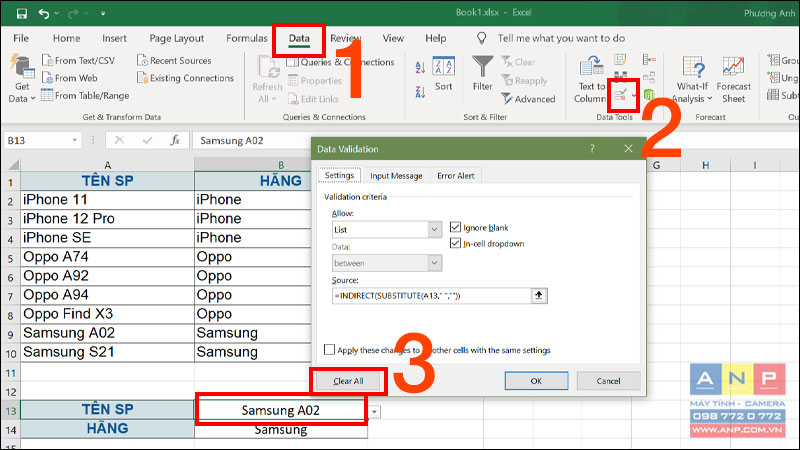The width and height of the screenshot is (800, 450).
Task: Open the Help tab
Action: (x=435, y=38)
